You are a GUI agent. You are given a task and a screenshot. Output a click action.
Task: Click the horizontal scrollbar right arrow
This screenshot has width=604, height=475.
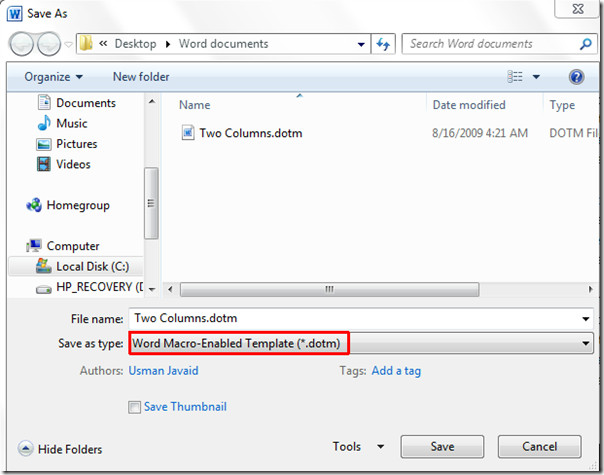point(591,289)
